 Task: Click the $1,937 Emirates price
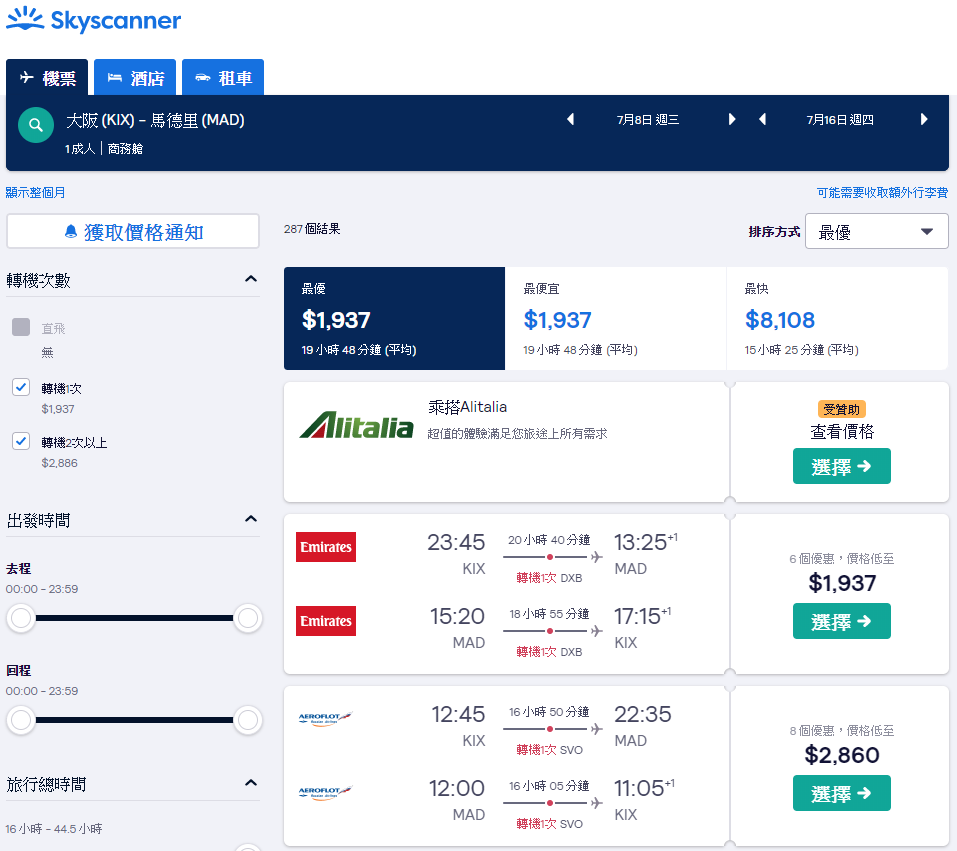coord(842,583)
